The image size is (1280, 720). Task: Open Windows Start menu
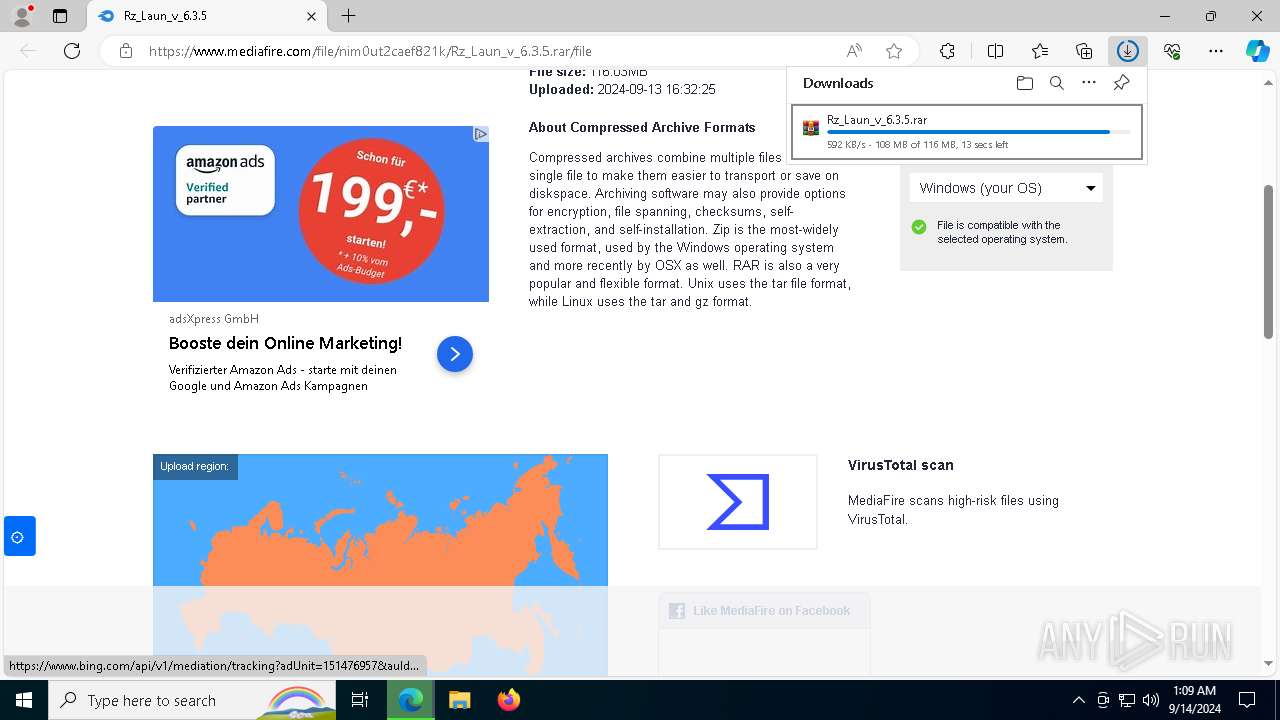point(24,700)
